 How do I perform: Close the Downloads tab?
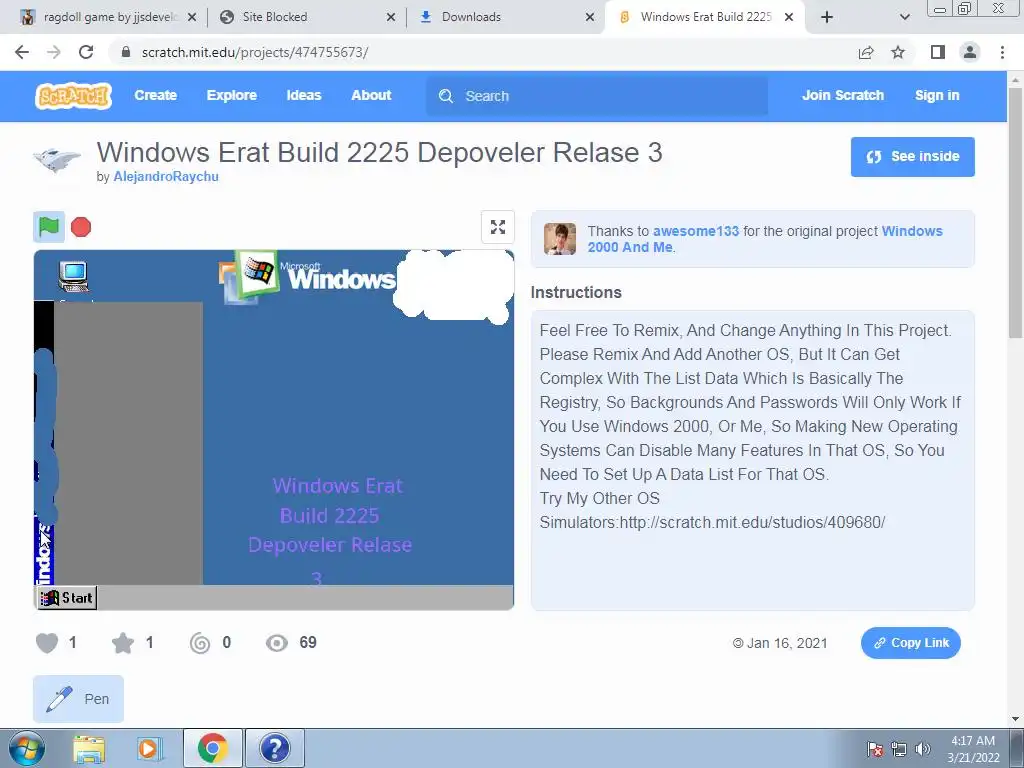590,18
